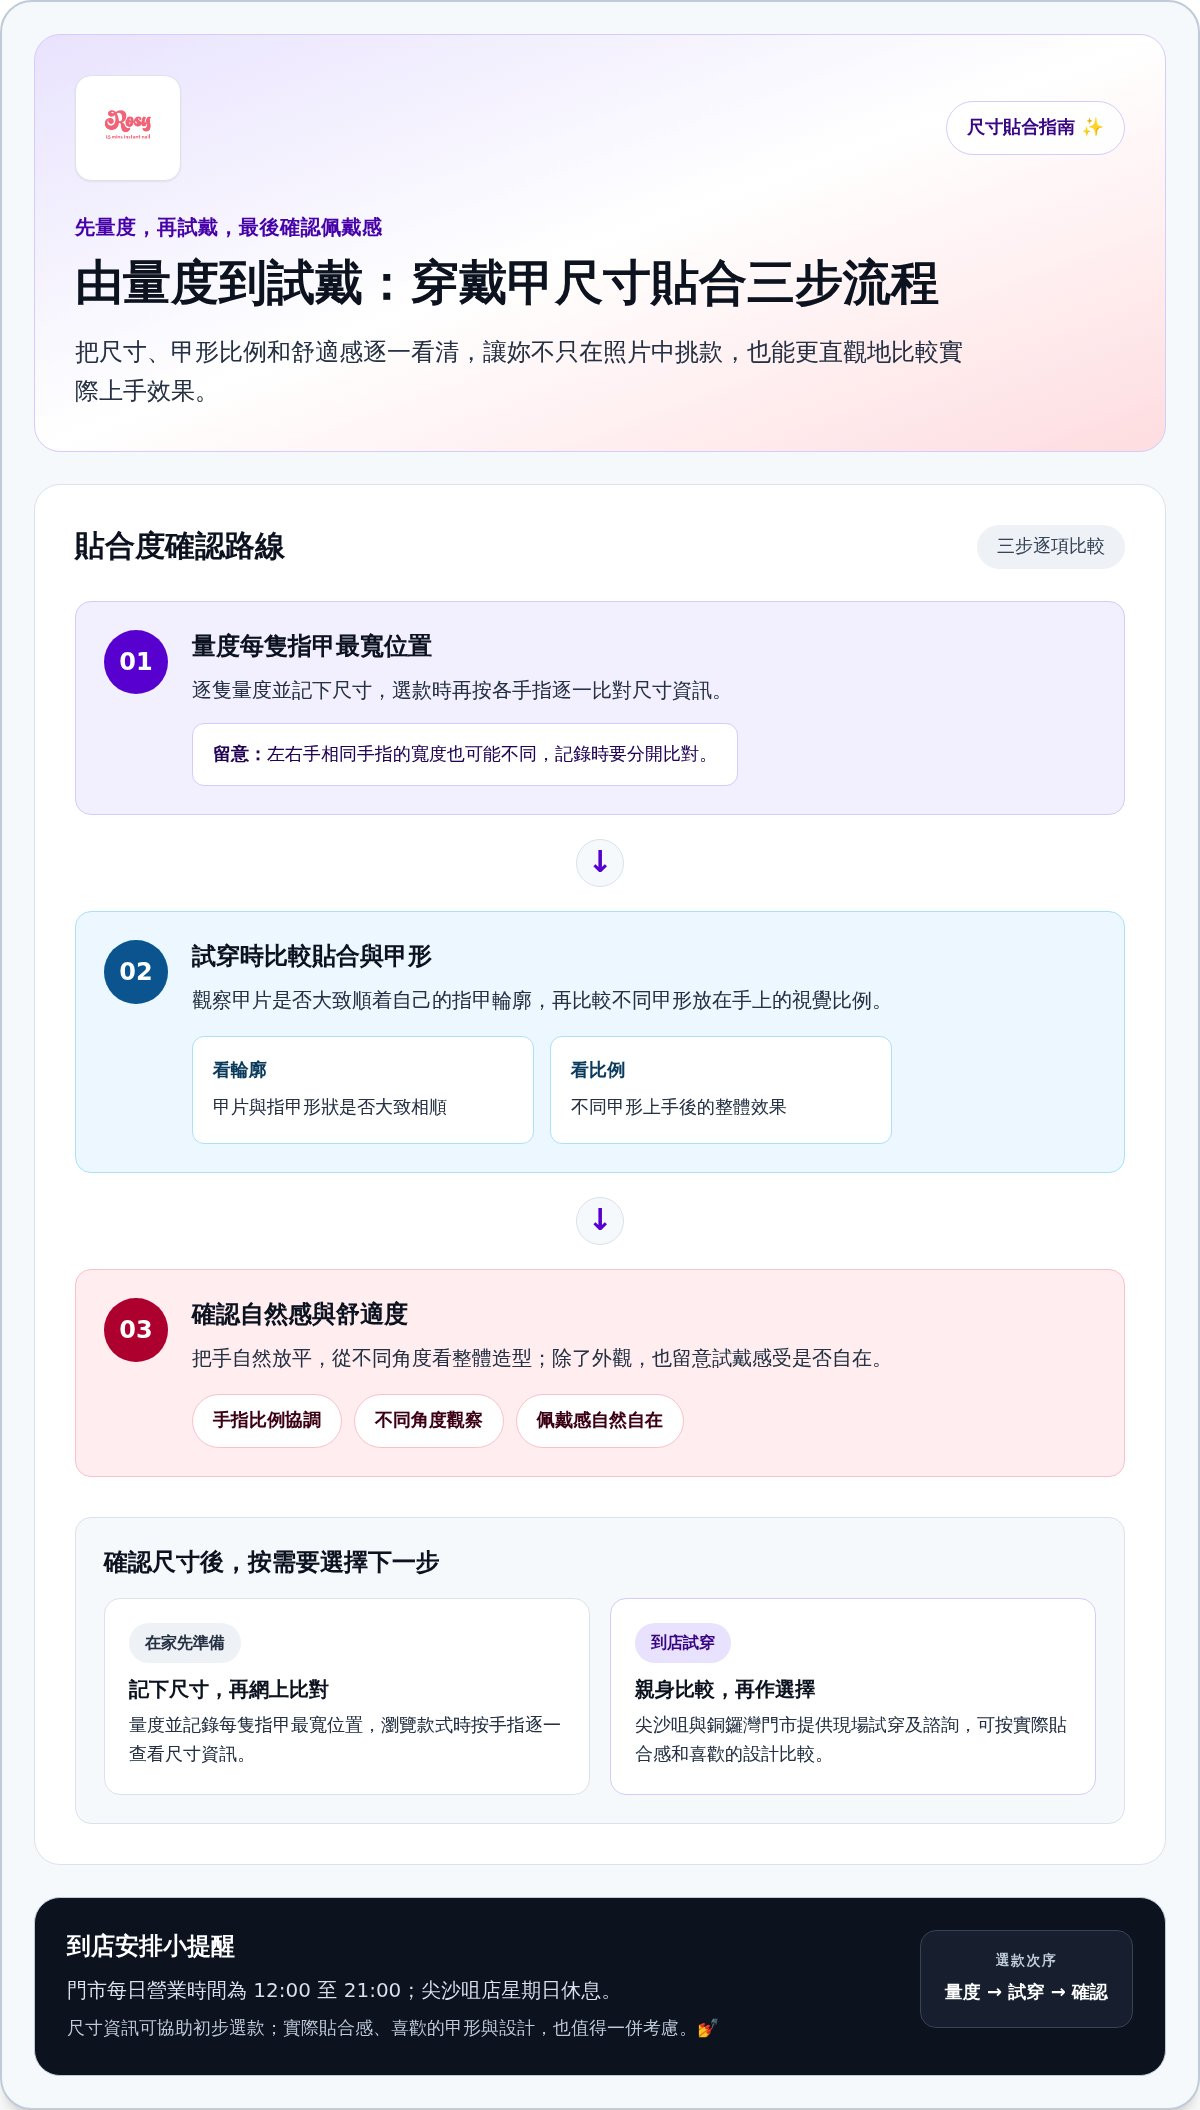
Task: Click the tagline 先量度，再試戴，最後確認佩戴感
Action: click(229, 228)
